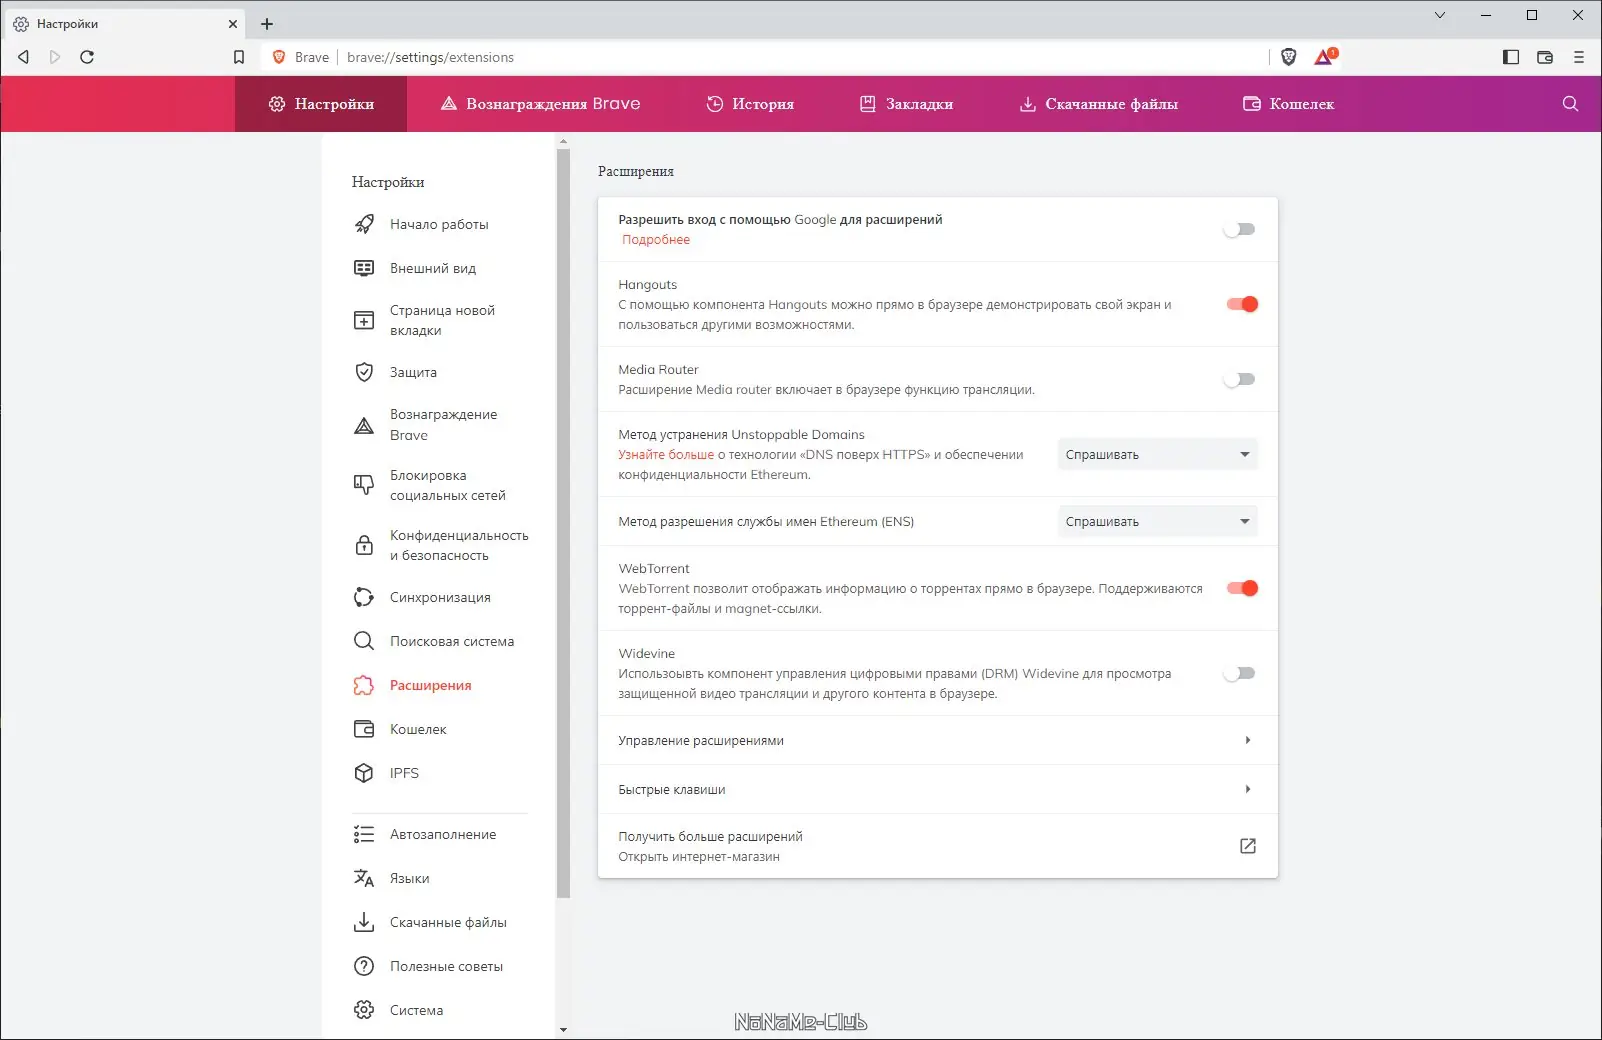This screenshot has width=1602, height=1040.
Task: Open the Brave Shields icon in address bar
Action: coord(1287,57)
